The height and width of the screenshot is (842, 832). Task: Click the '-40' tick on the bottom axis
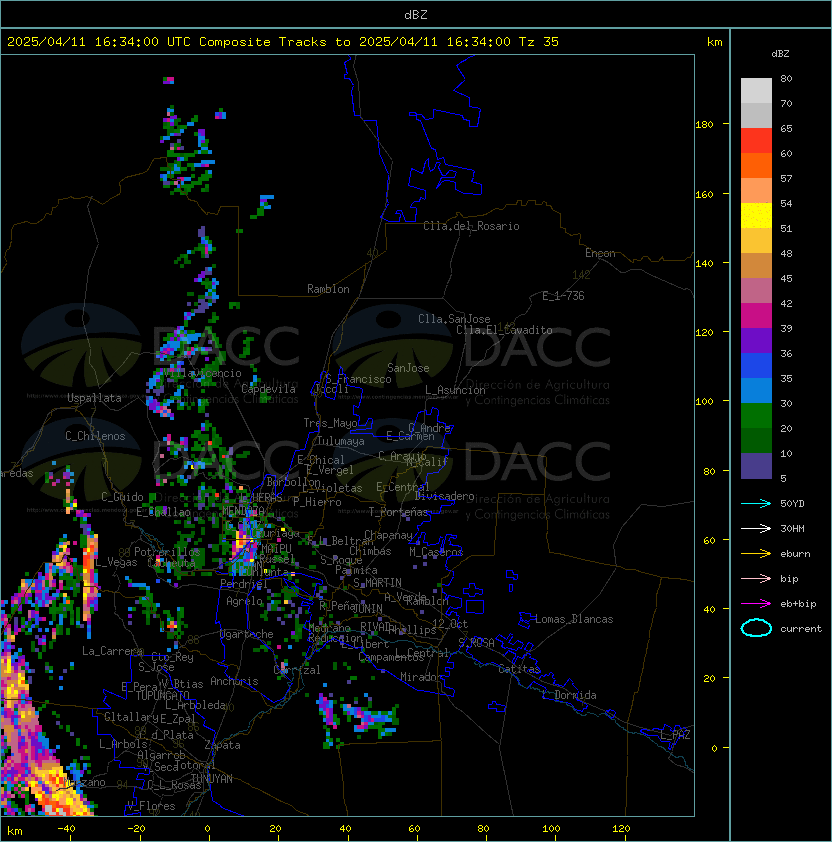point(66,829)
